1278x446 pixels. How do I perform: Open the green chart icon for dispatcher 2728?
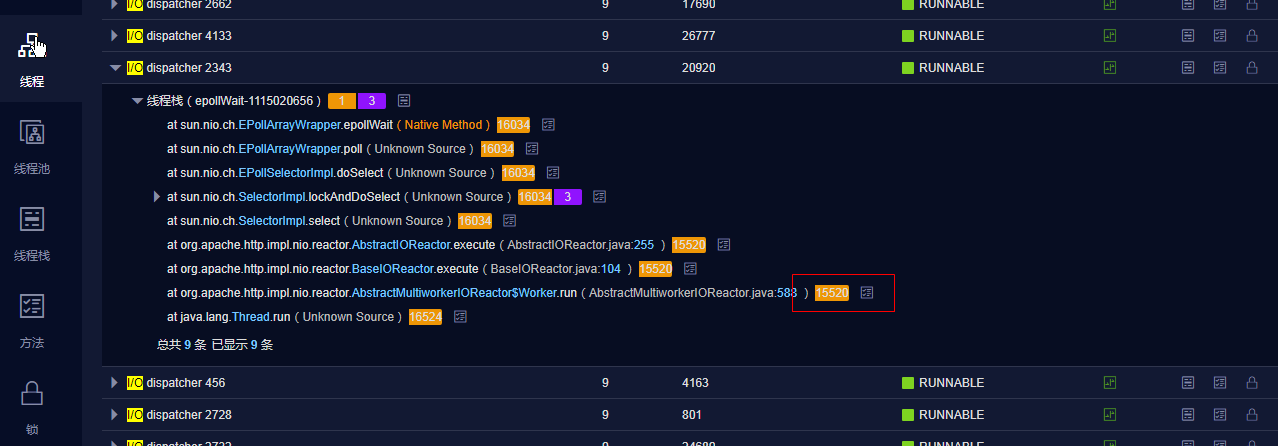coord(1109,415)
